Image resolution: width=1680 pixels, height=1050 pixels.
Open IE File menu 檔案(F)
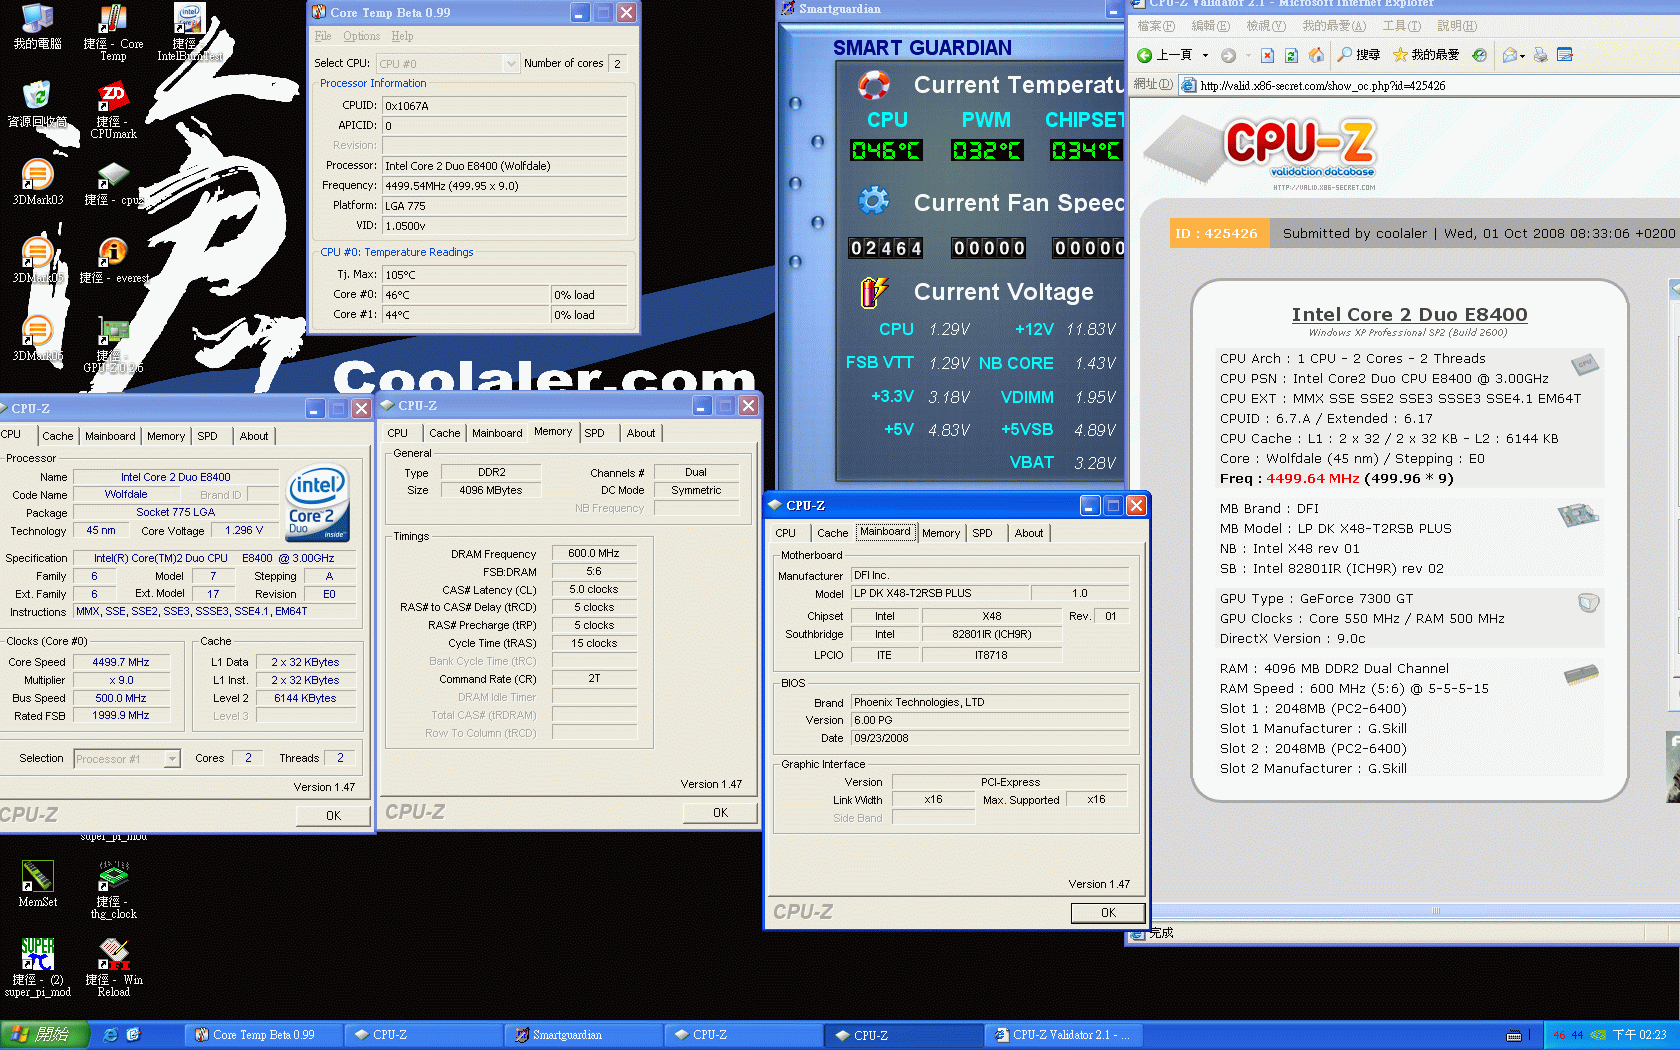(1156, 26)
